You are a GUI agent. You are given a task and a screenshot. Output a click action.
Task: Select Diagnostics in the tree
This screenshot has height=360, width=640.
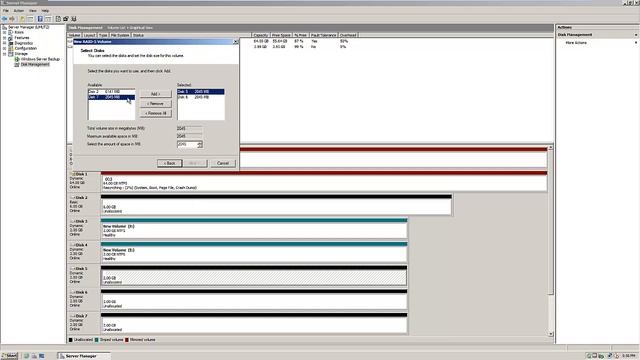tap(24, 43)
